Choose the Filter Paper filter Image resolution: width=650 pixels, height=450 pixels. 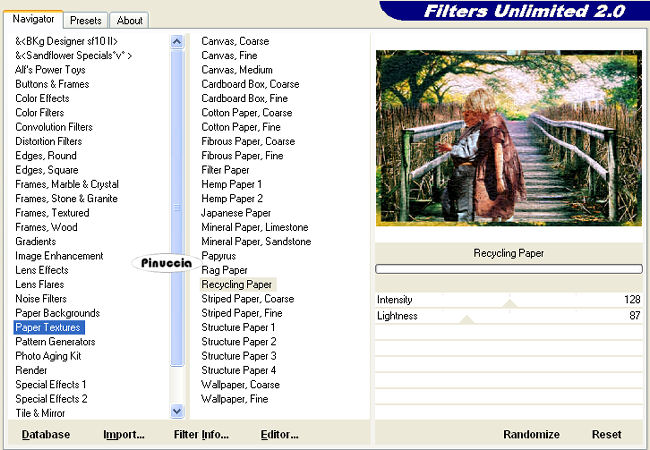coord(225,170)
